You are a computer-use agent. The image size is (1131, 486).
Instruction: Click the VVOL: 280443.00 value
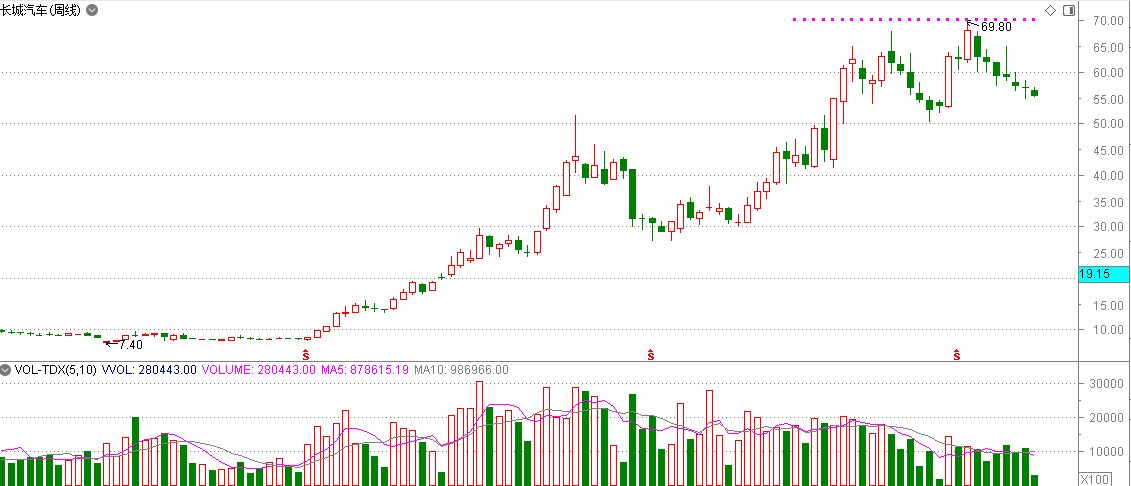(150, 370)
